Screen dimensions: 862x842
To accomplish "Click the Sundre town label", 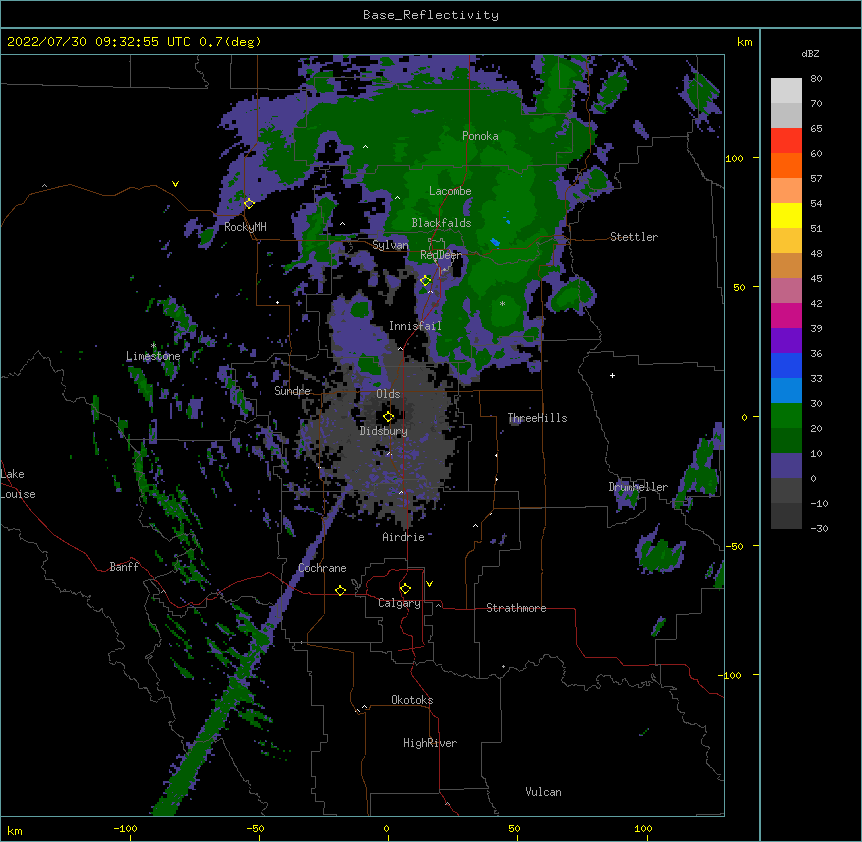I will (x=292, y=391).
